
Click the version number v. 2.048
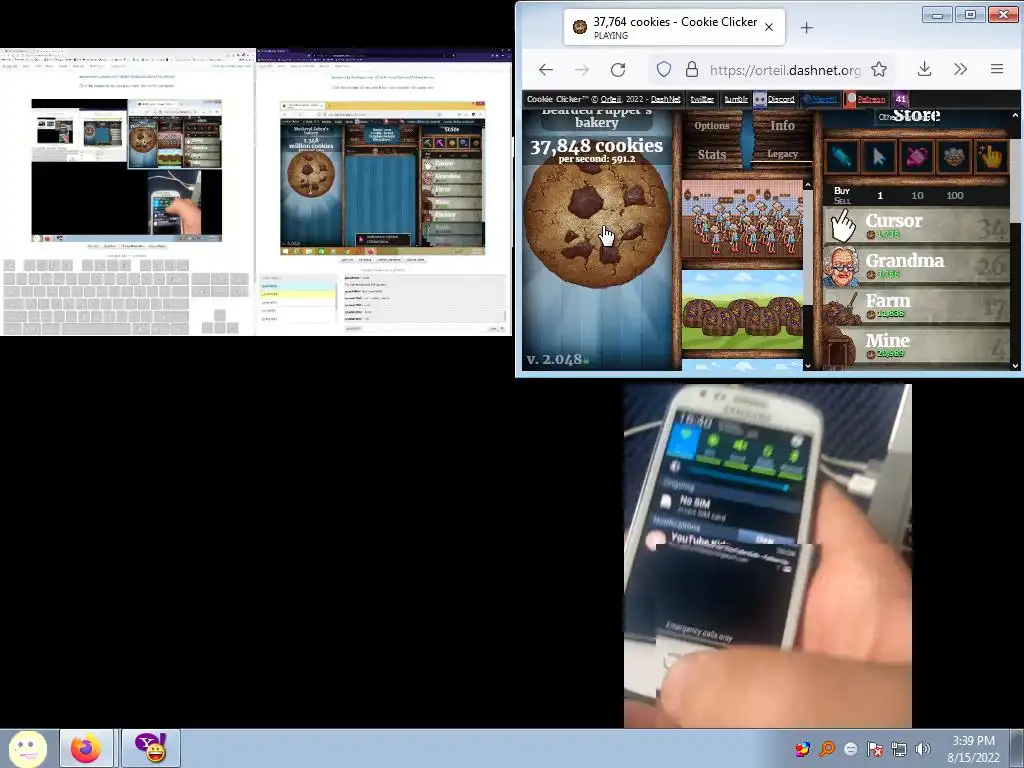[x=554, y=359]
